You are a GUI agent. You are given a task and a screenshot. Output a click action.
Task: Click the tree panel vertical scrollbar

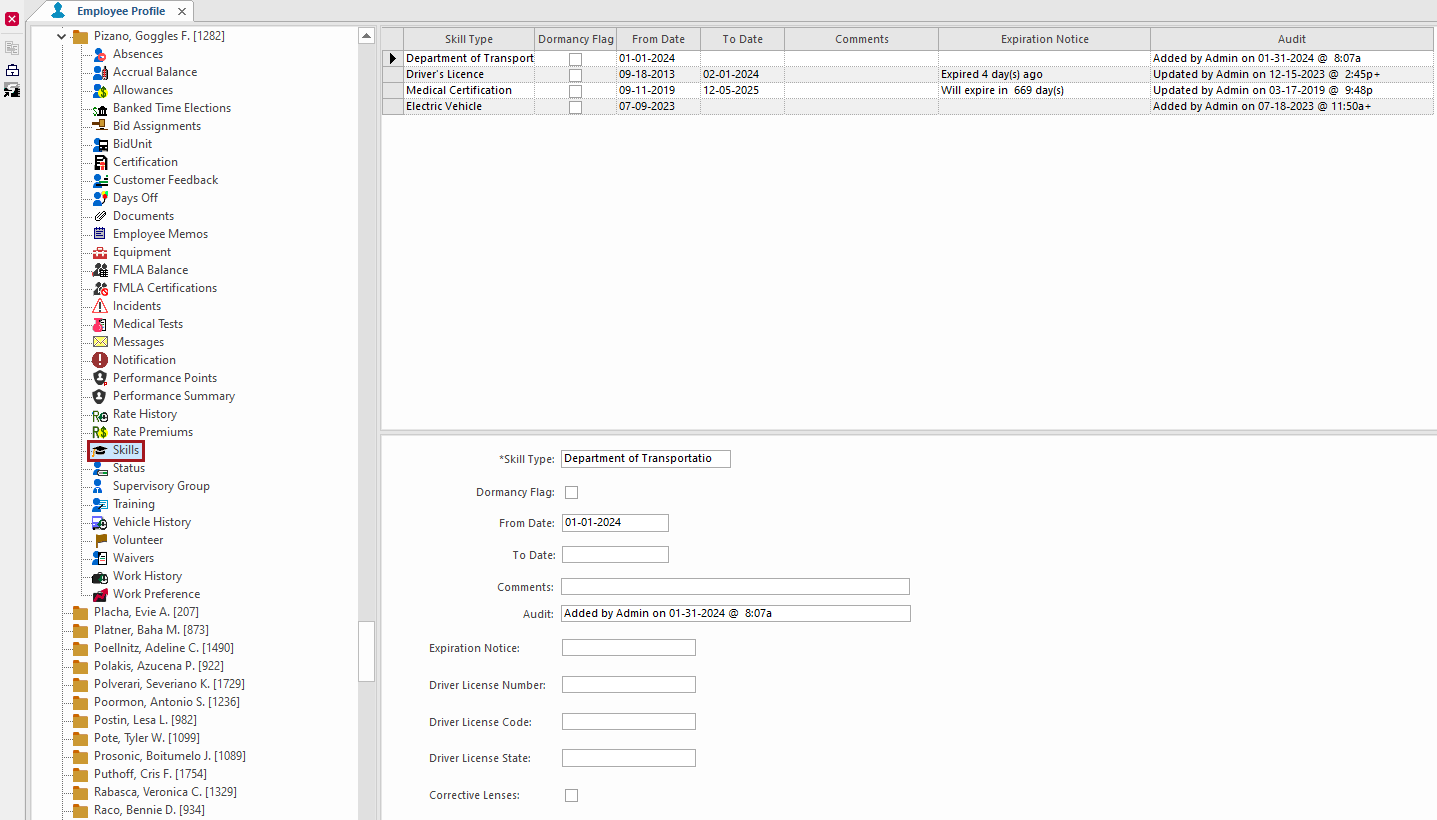point(367,650)
